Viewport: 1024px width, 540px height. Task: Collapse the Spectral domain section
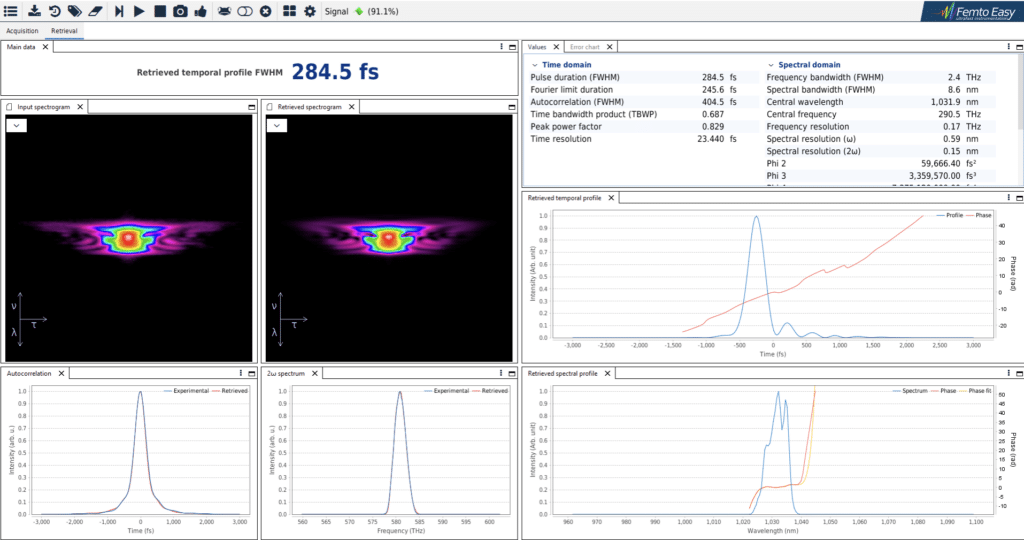pyautogui.click(x=771, y=65)
